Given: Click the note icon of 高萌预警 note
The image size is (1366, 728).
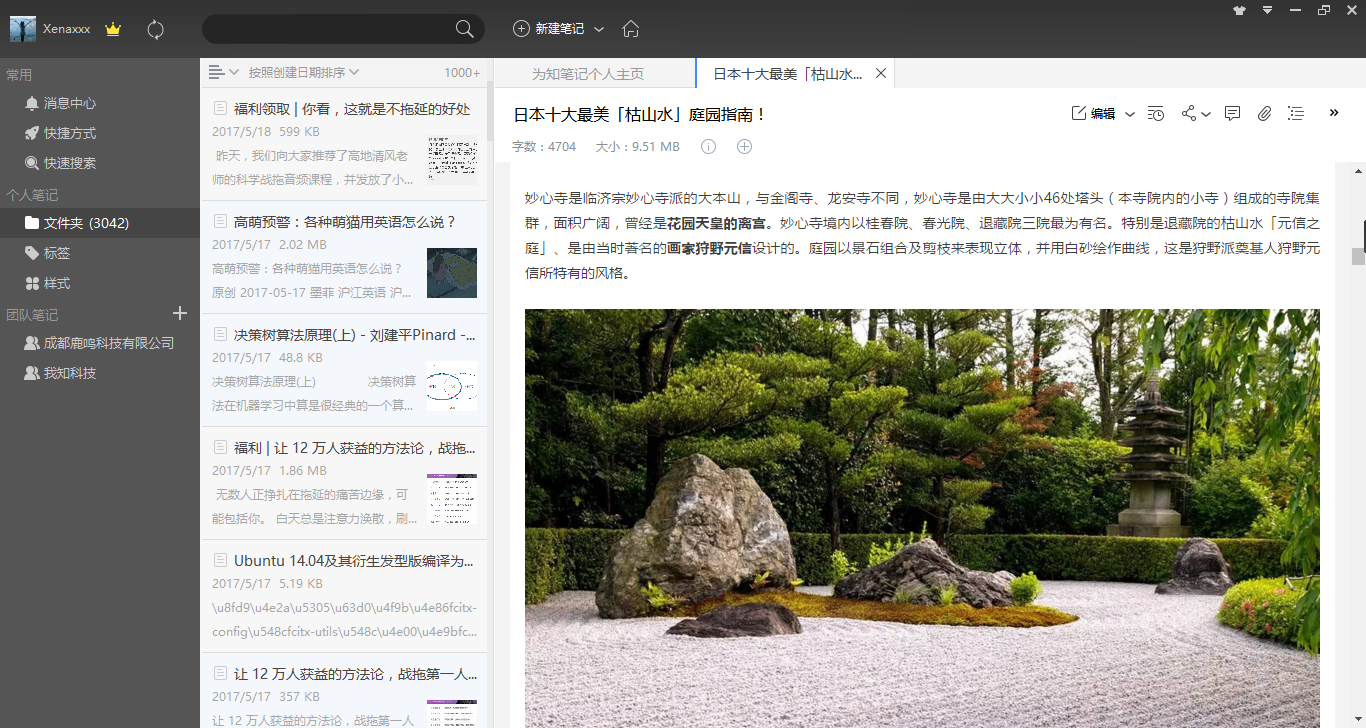Looking at the screenshot, I should (219, 221).
